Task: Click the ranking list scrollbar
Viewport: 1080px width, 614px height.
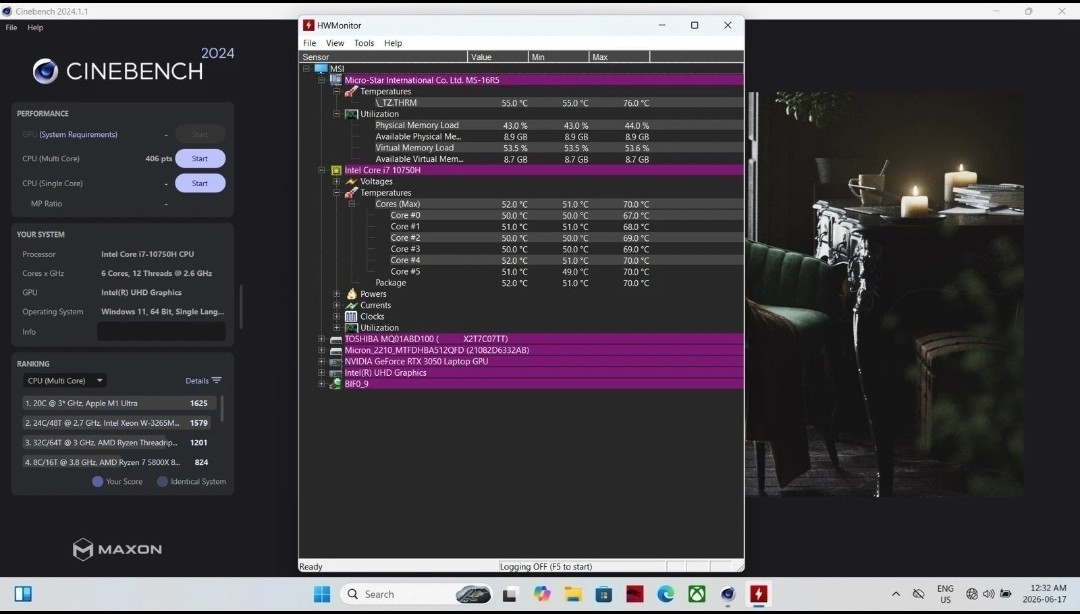Action: [222, 409]
